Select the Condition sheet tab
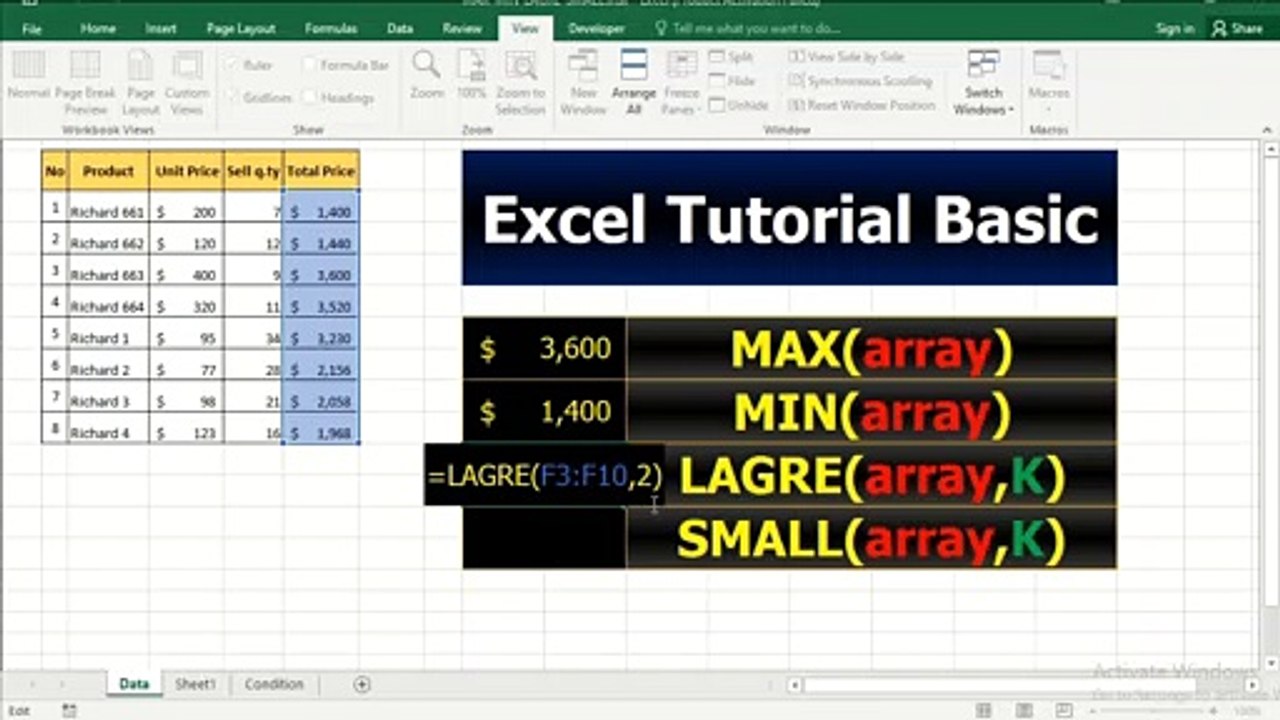 274,684
